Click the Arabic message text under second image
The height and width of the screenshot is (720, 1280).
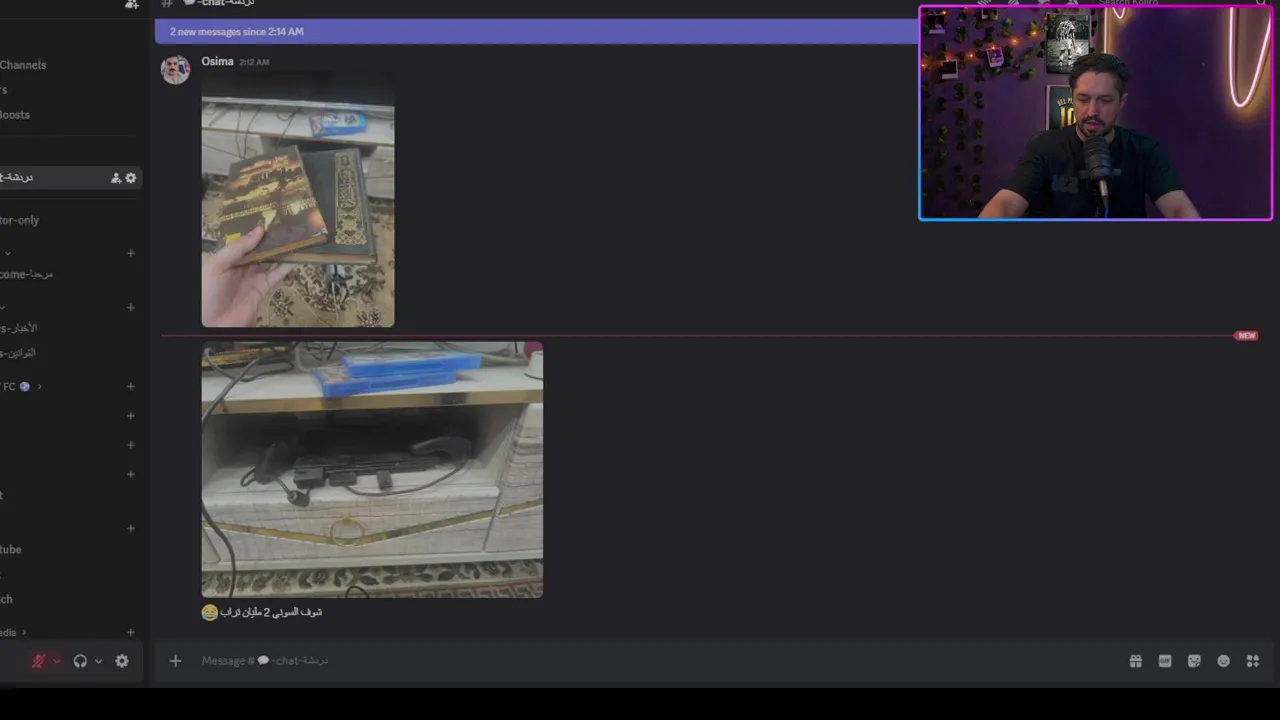click(271, 612)
